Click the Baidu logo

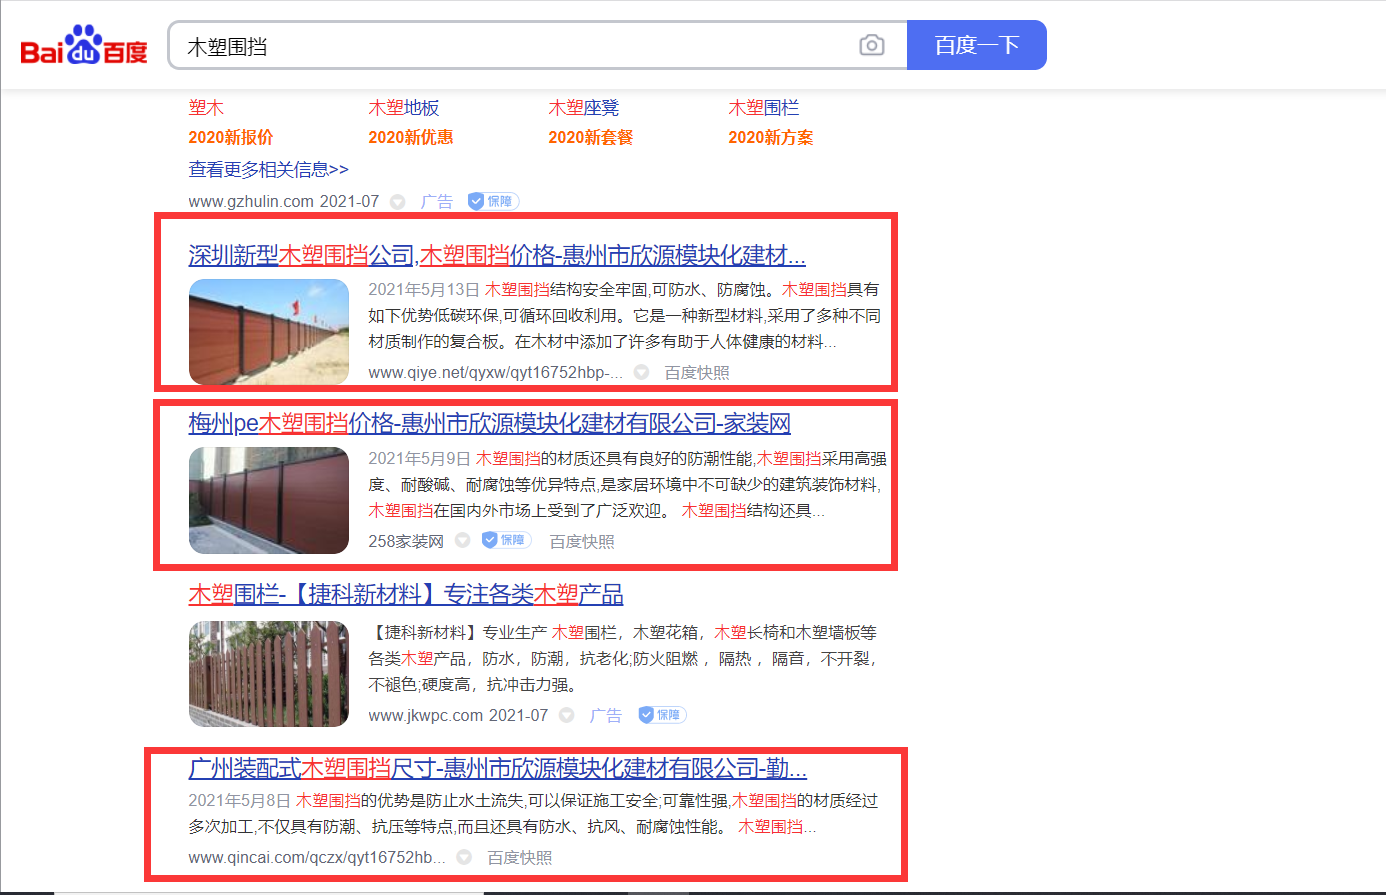[x=84, y=46]
